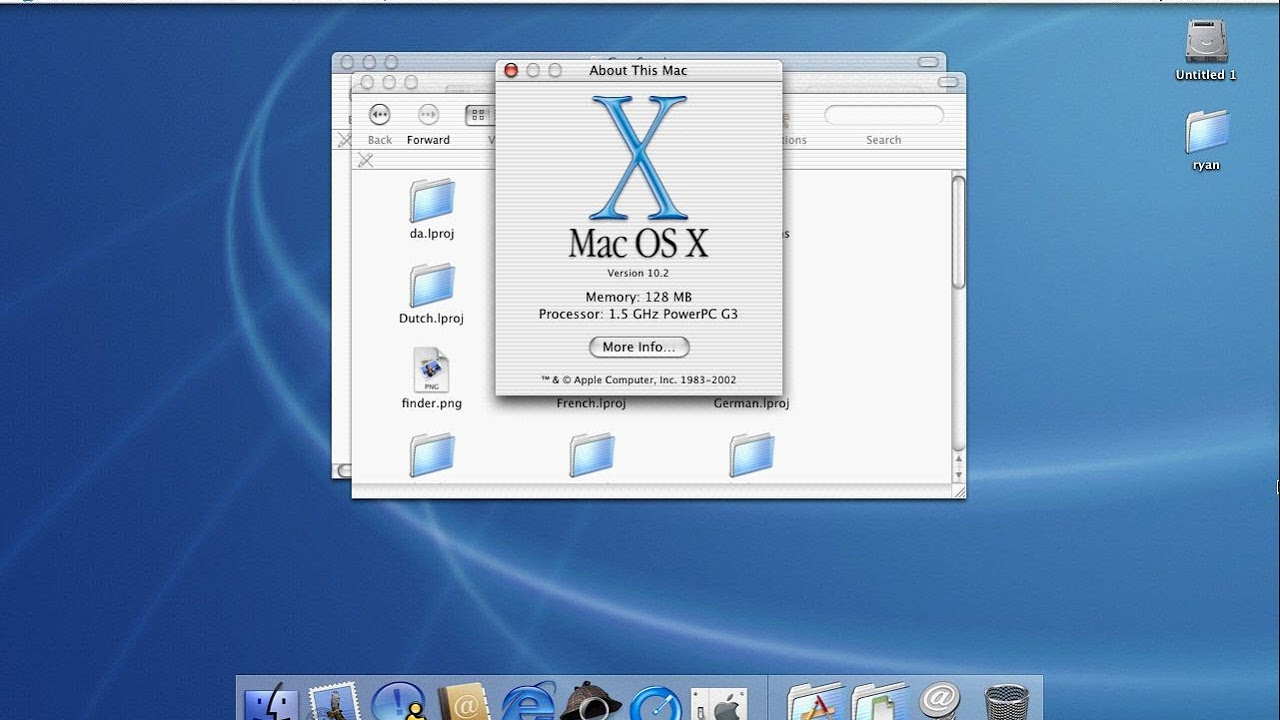Launch Sherlock from the Dock

590,702
